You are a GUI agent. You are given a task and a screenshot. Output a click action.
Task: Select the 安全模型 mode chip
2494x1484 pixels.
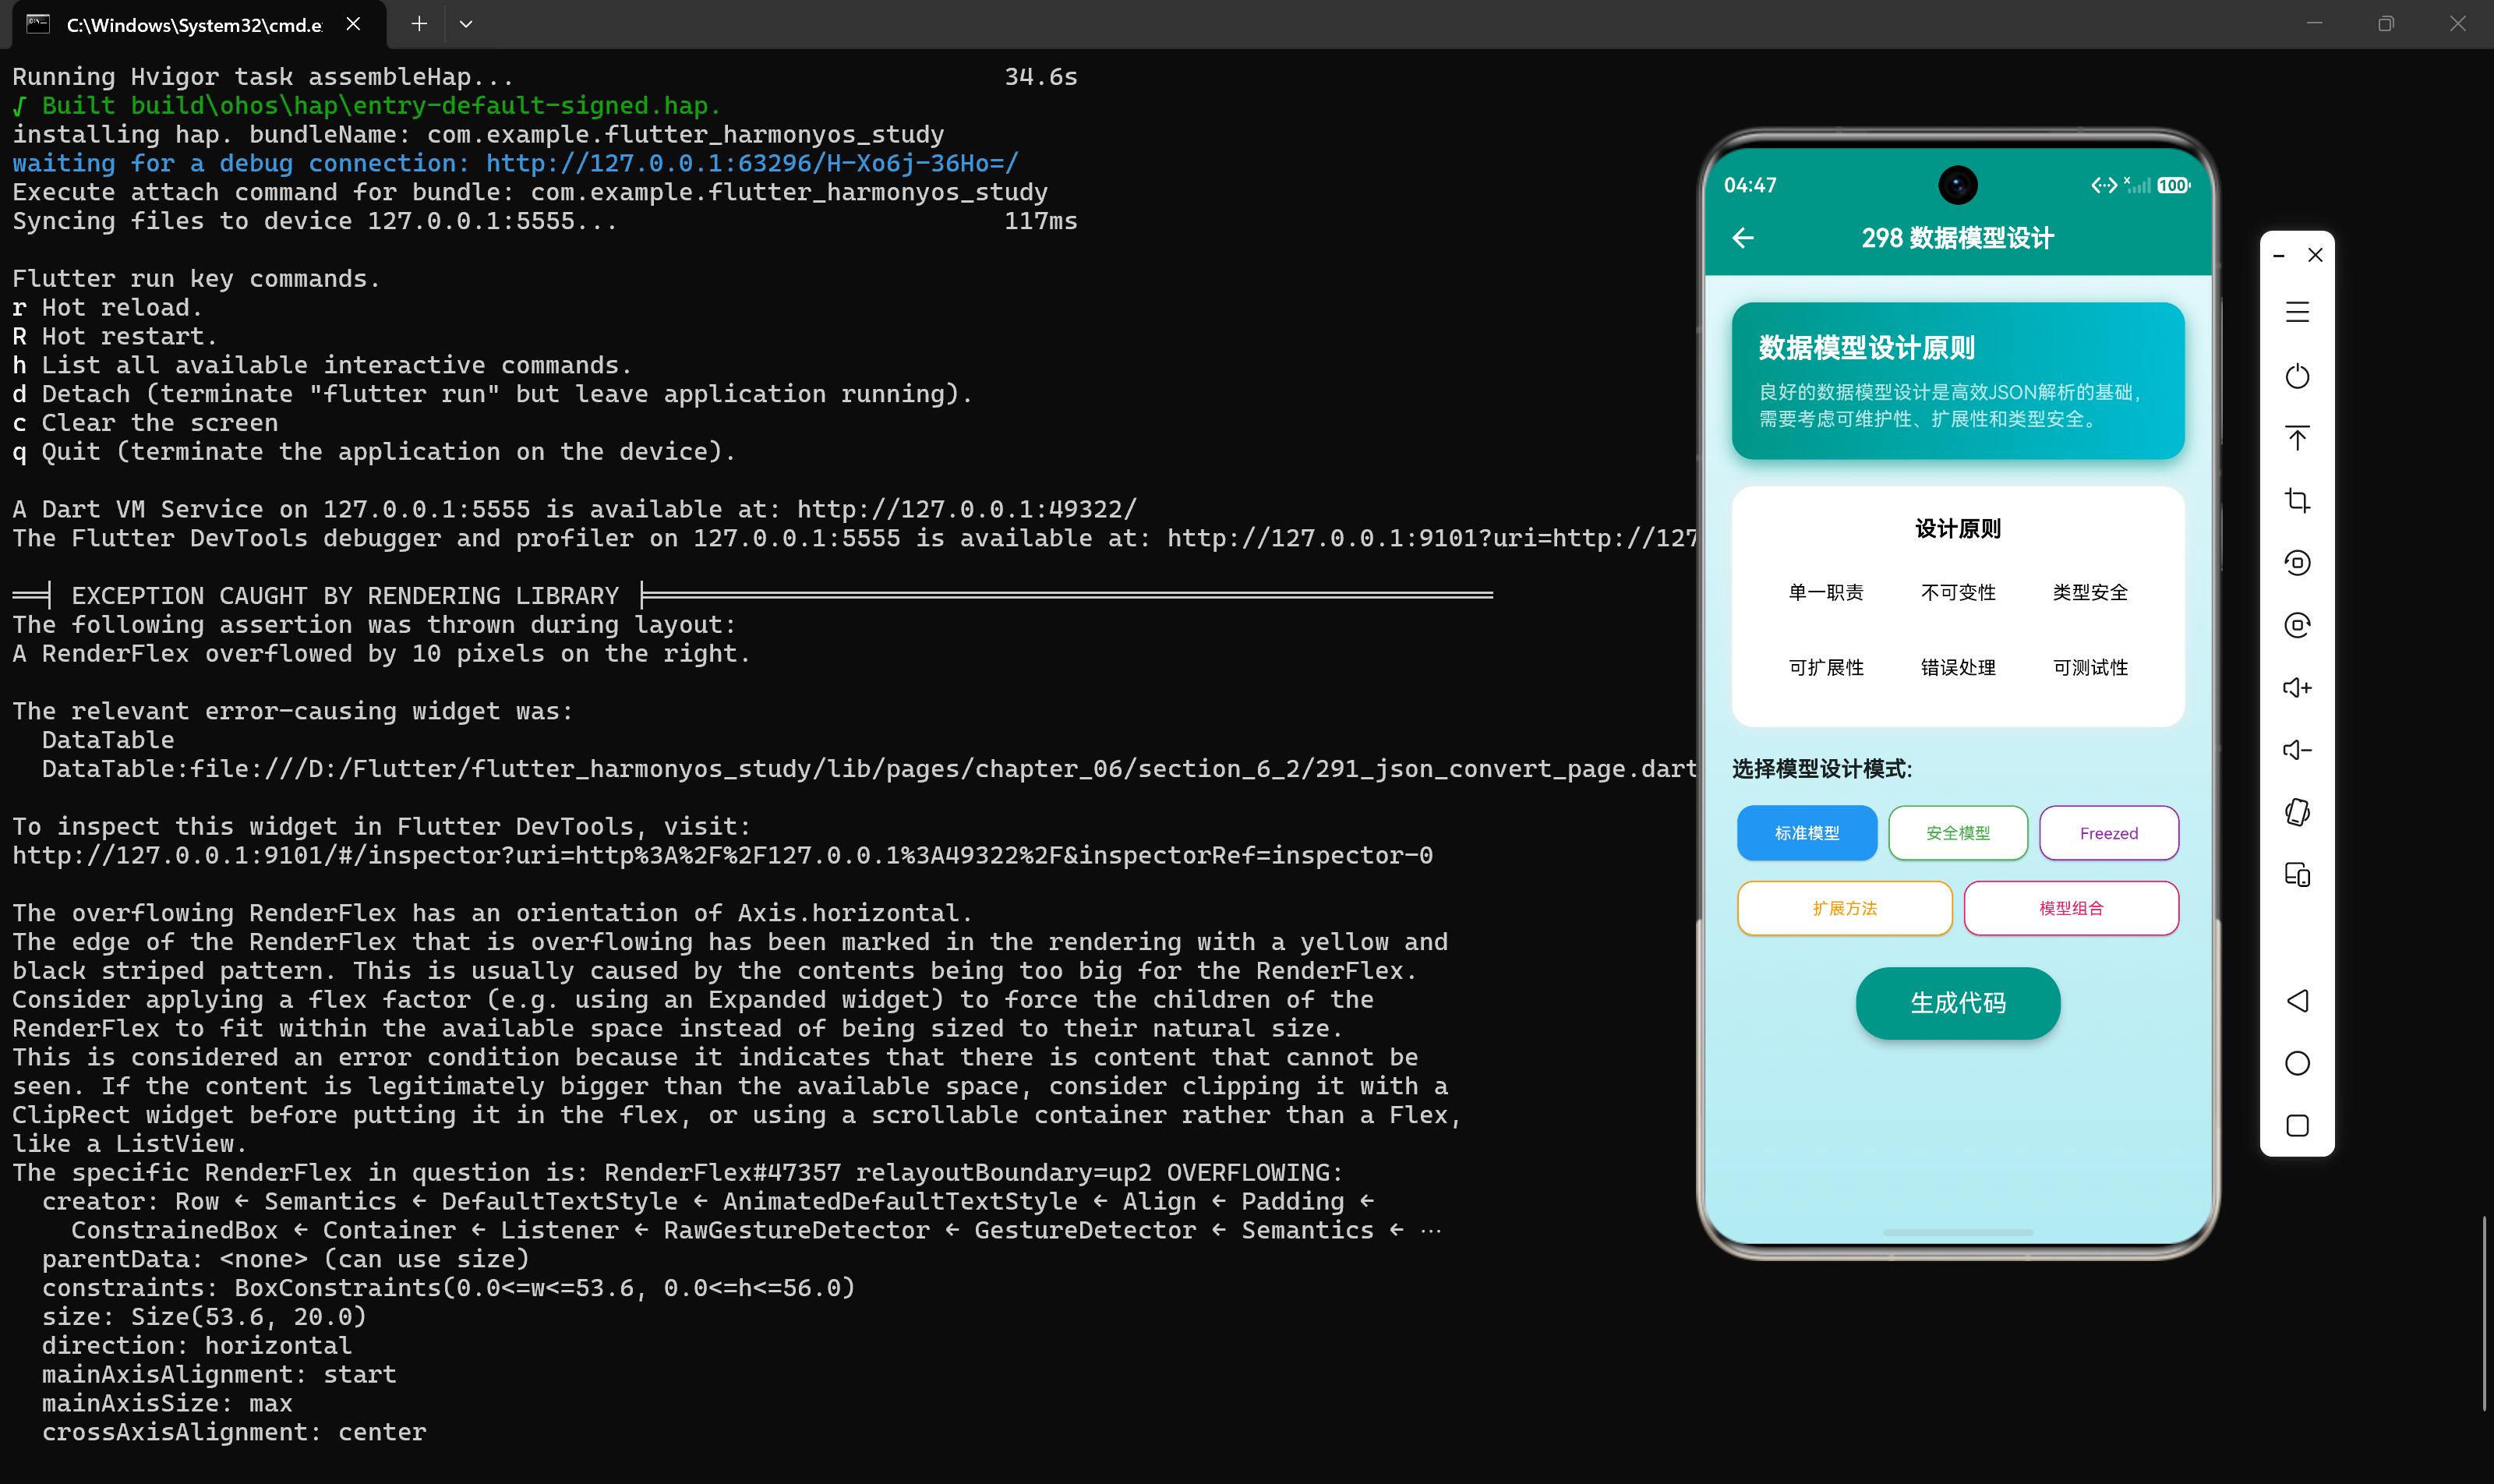pyautogui.click(x=1958, y=833)
